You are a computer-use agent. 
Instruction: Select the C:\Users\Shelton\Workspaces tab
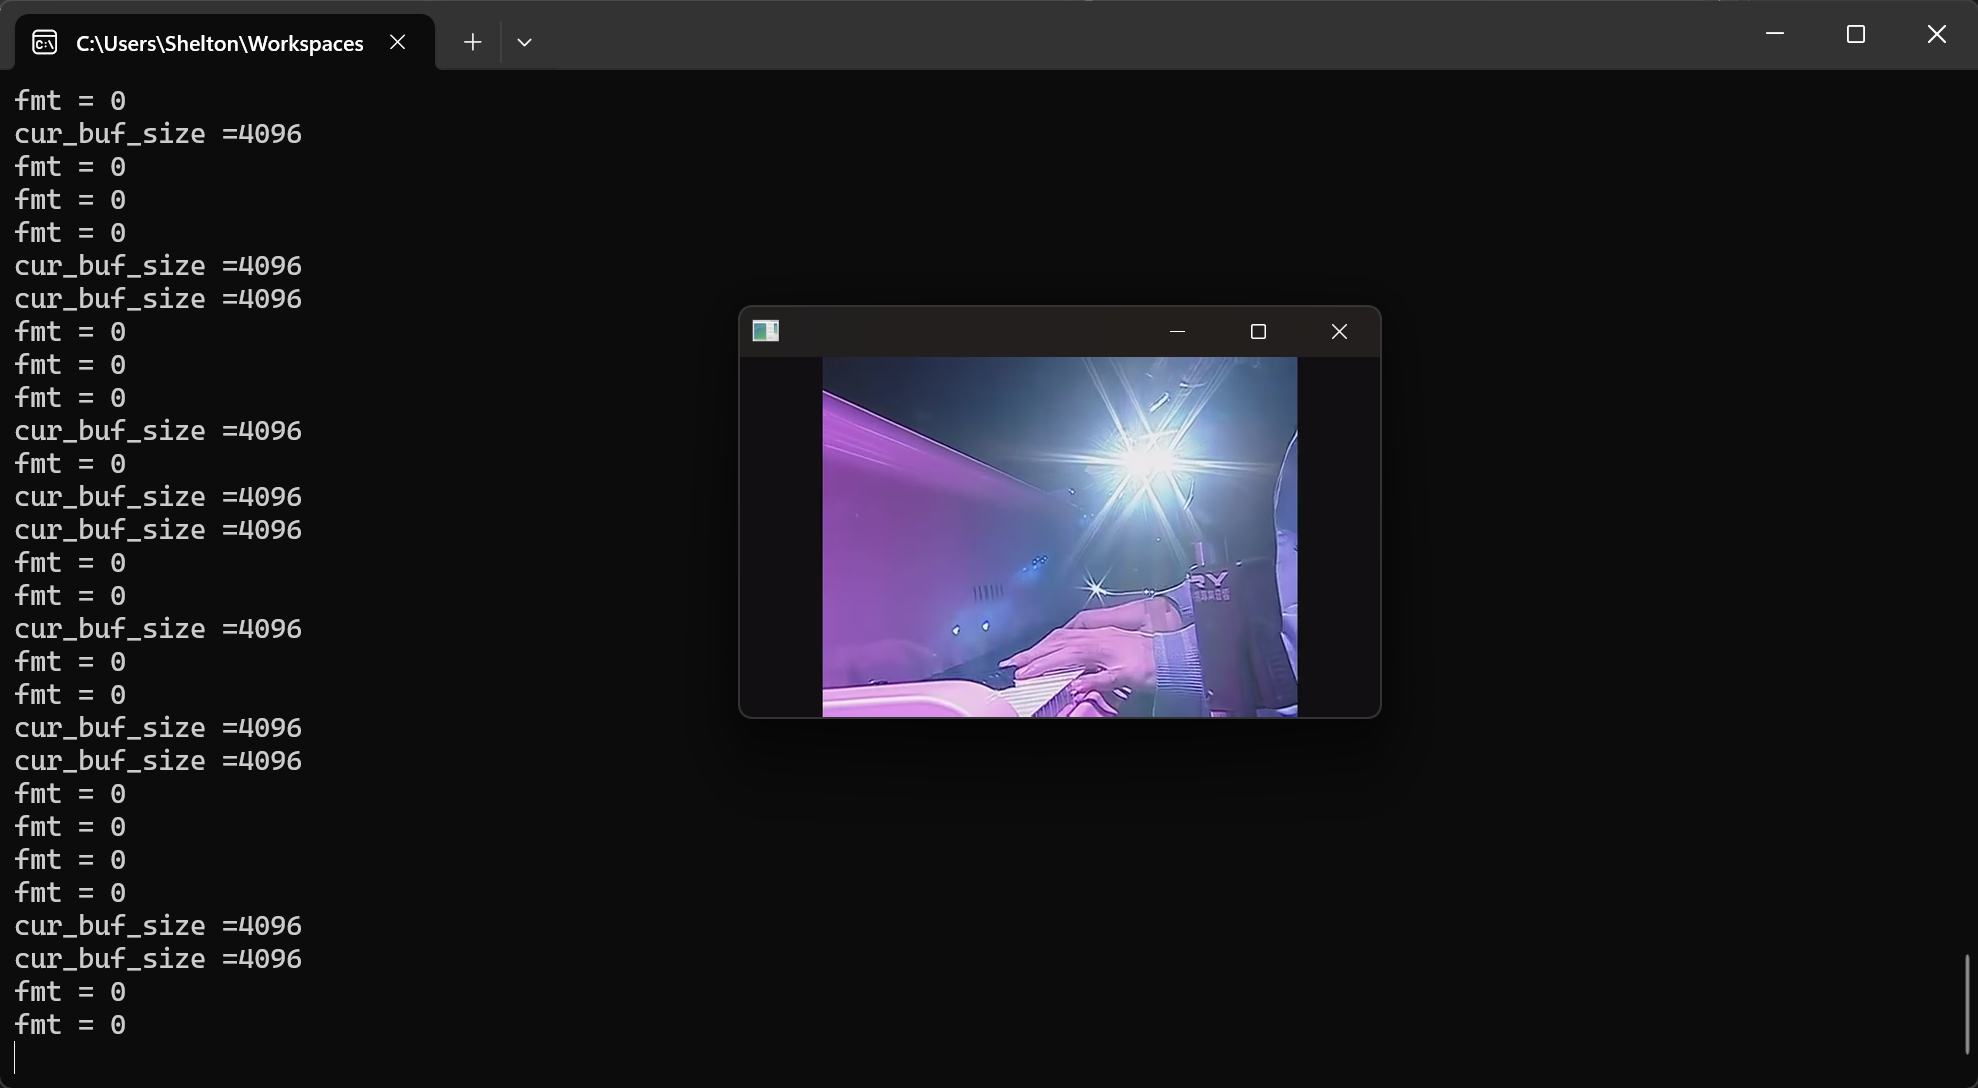pos(219,43)
